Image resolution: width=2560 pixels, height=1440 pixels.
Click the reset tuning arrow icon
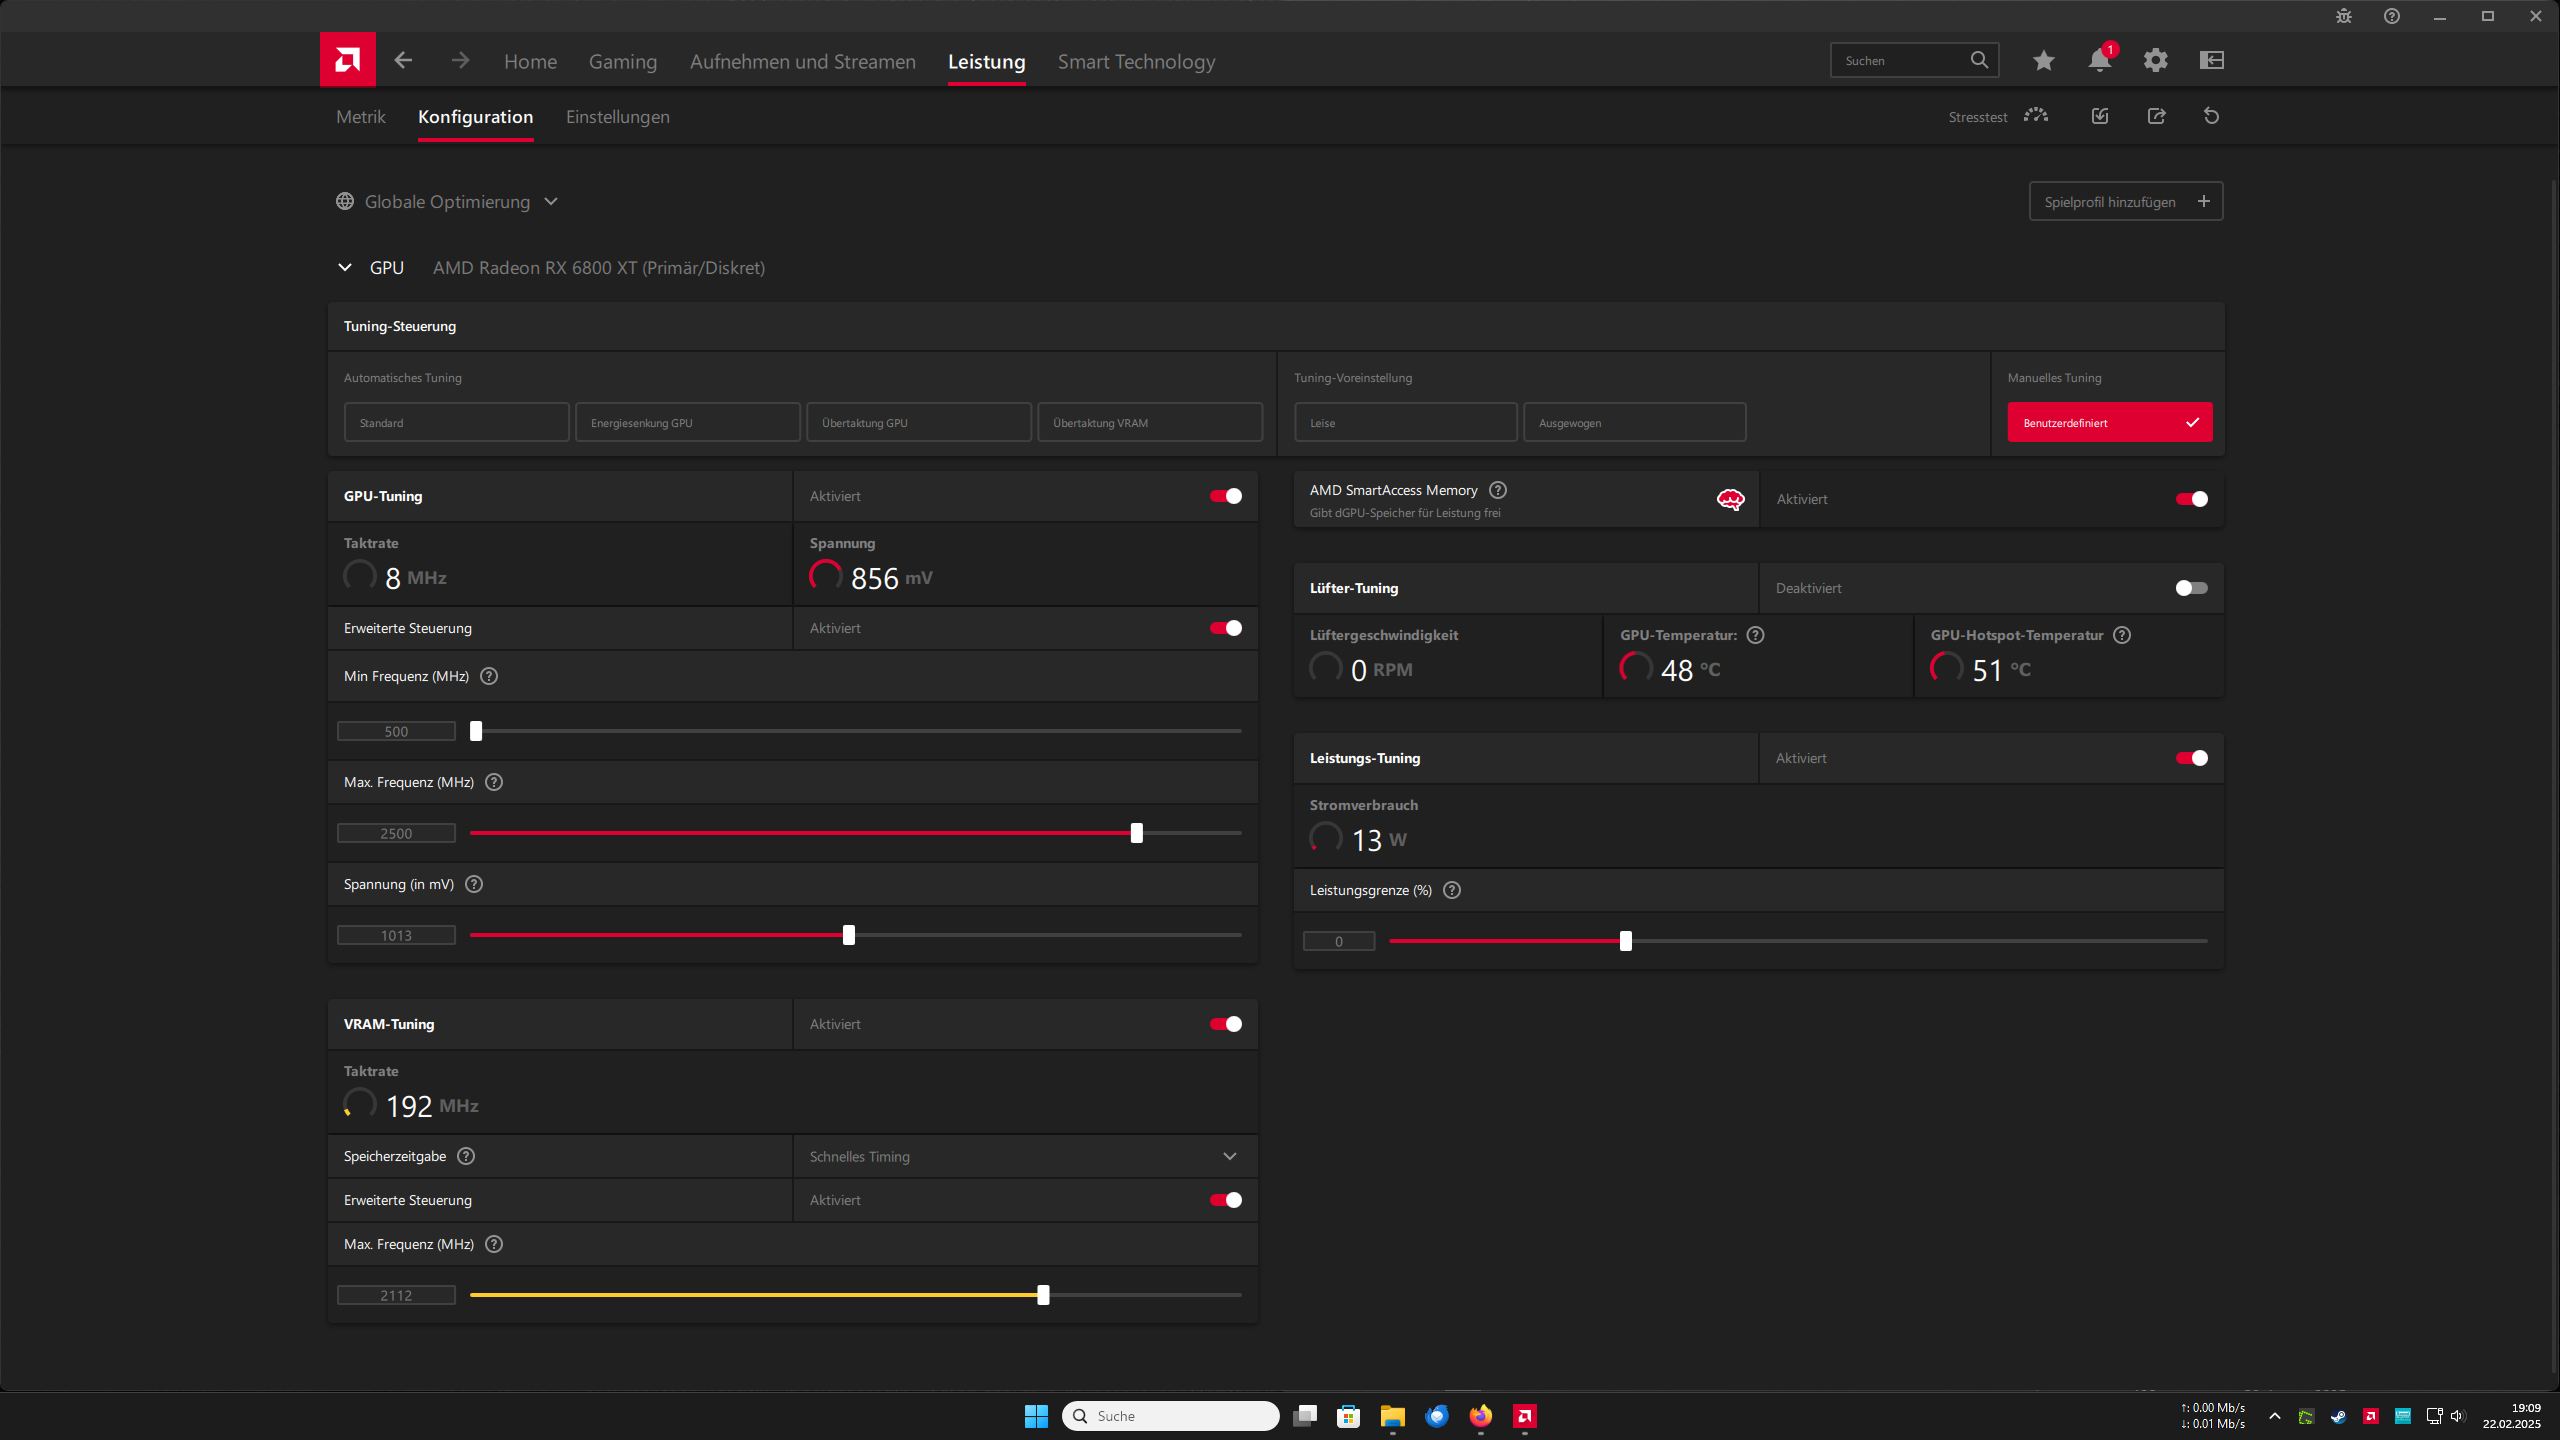click(x=2211, y=116)
